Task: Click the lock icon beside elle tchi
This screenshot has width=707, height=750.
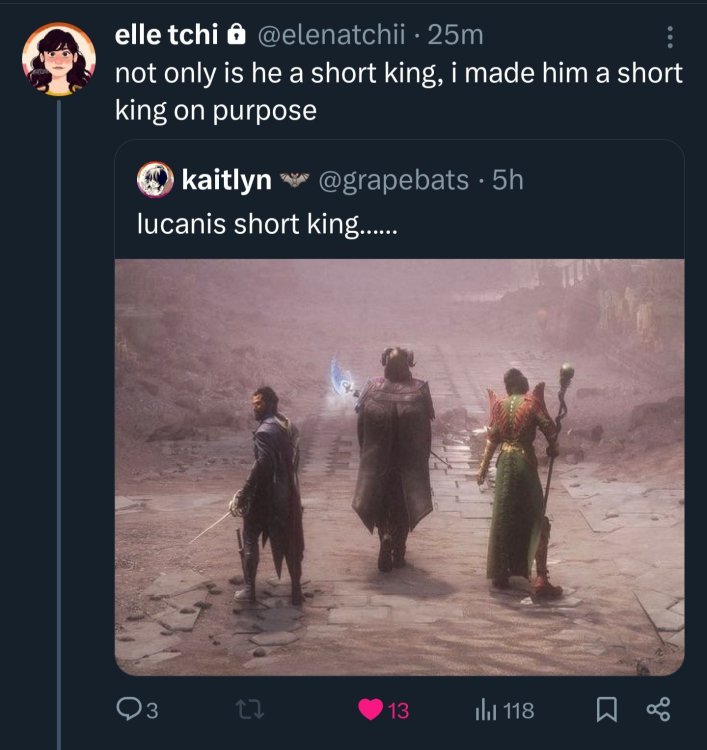Action: point(237,36)
